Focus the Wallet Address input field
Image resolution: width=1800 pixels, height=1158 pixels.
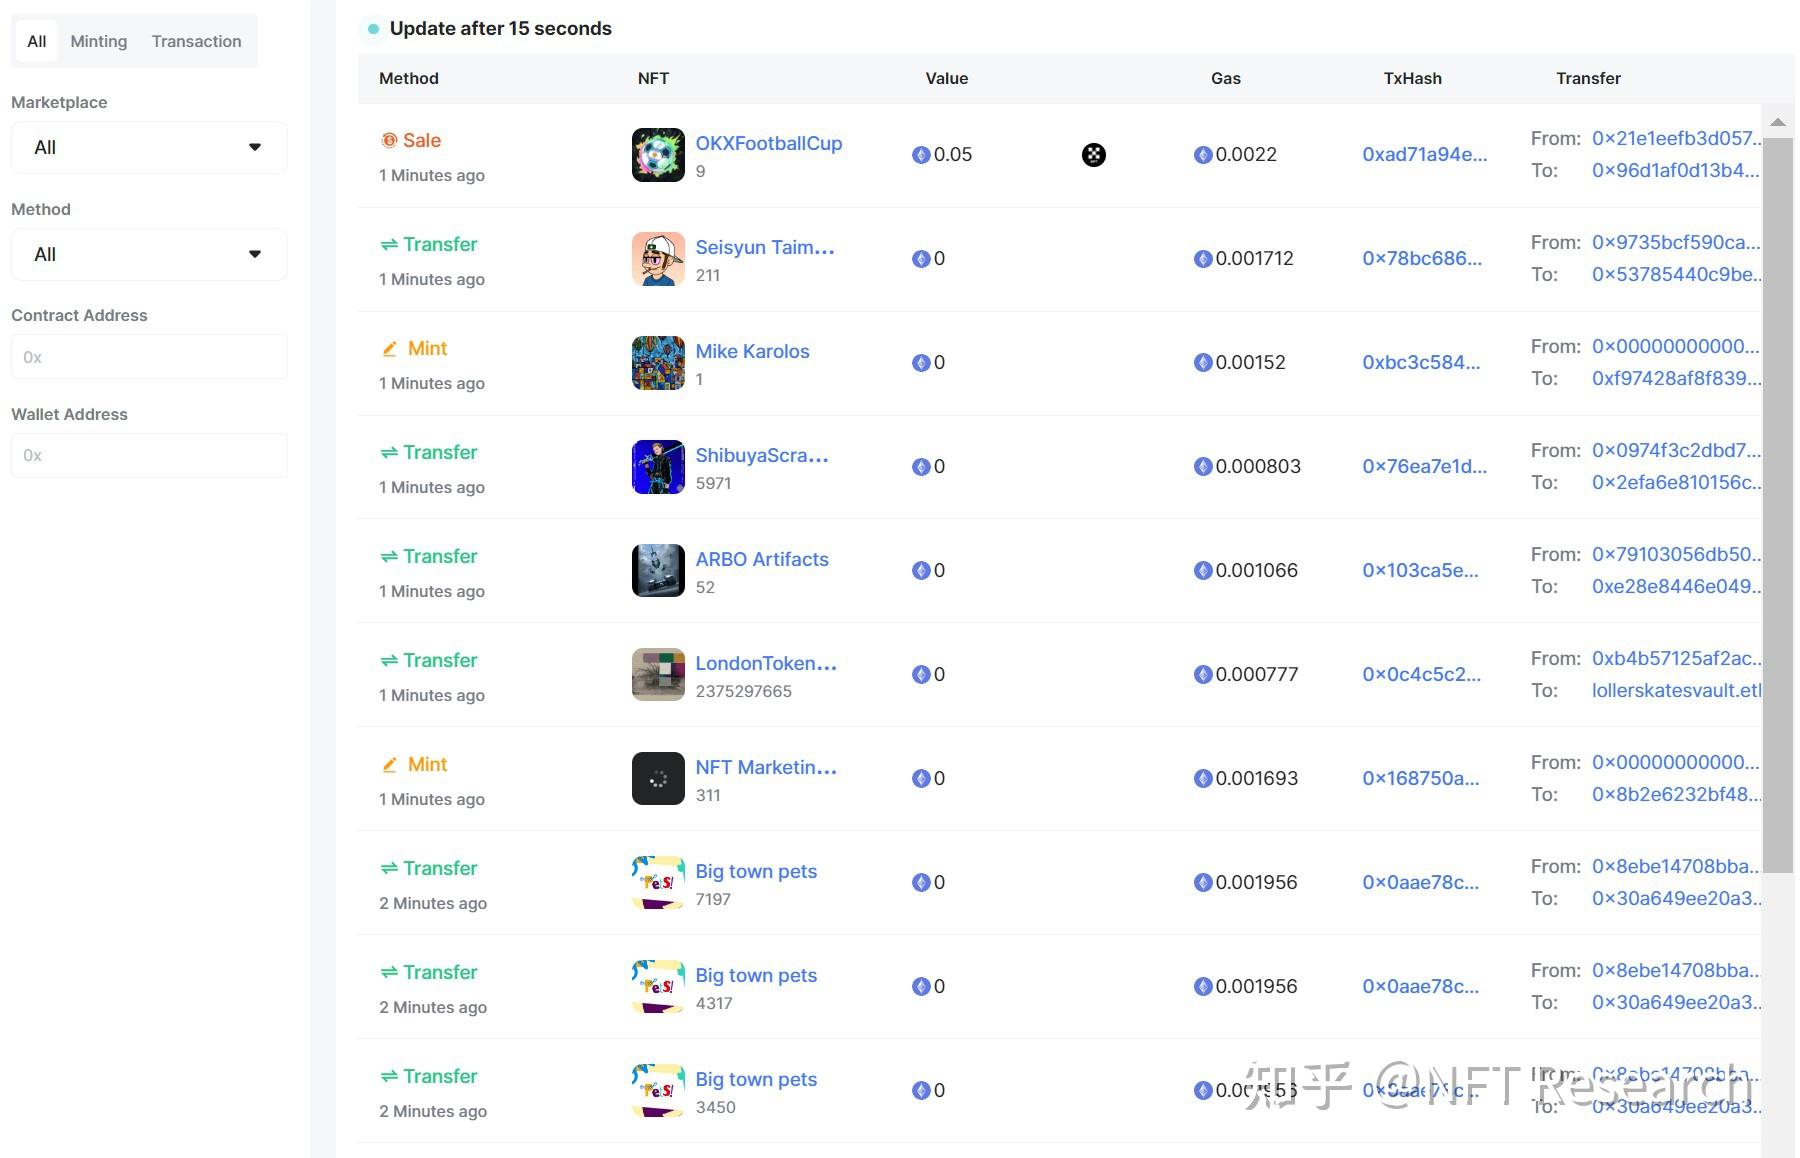149,456
